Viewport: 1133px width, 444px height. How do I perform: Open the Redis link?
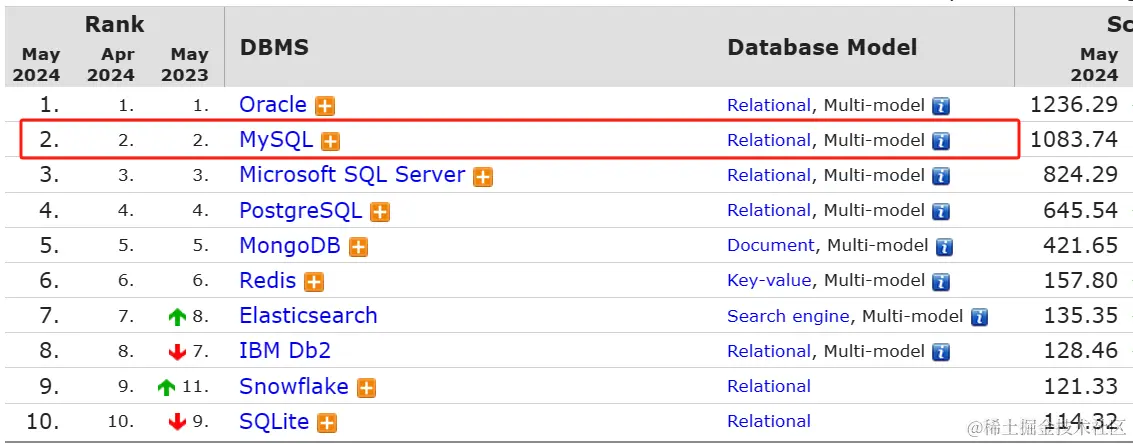coord(267,281)
